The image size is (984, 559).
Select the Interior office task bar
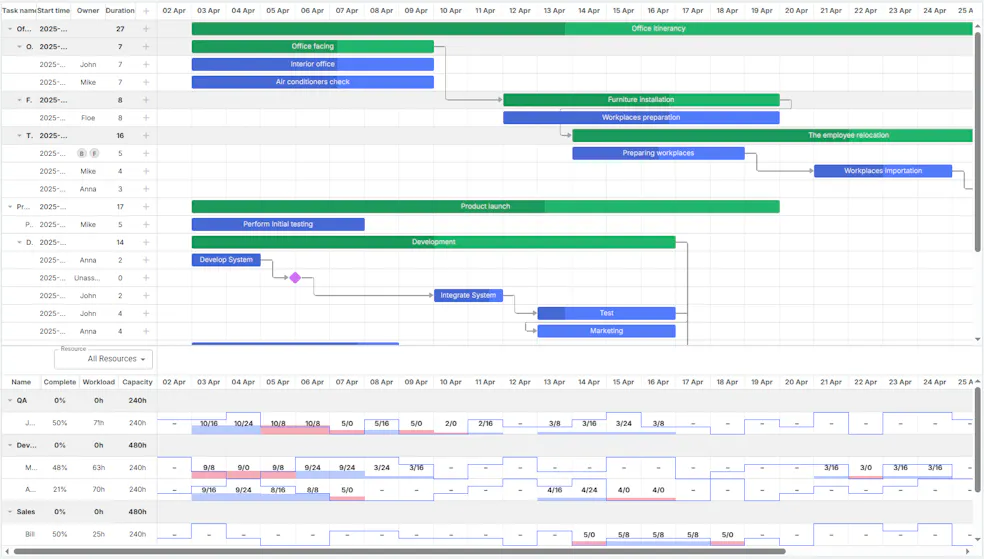point(313,64)
